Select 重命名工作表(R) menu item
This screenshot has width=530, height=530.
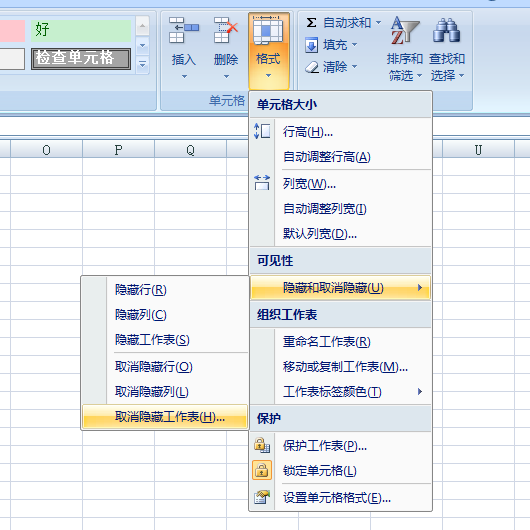coord(341,342)
